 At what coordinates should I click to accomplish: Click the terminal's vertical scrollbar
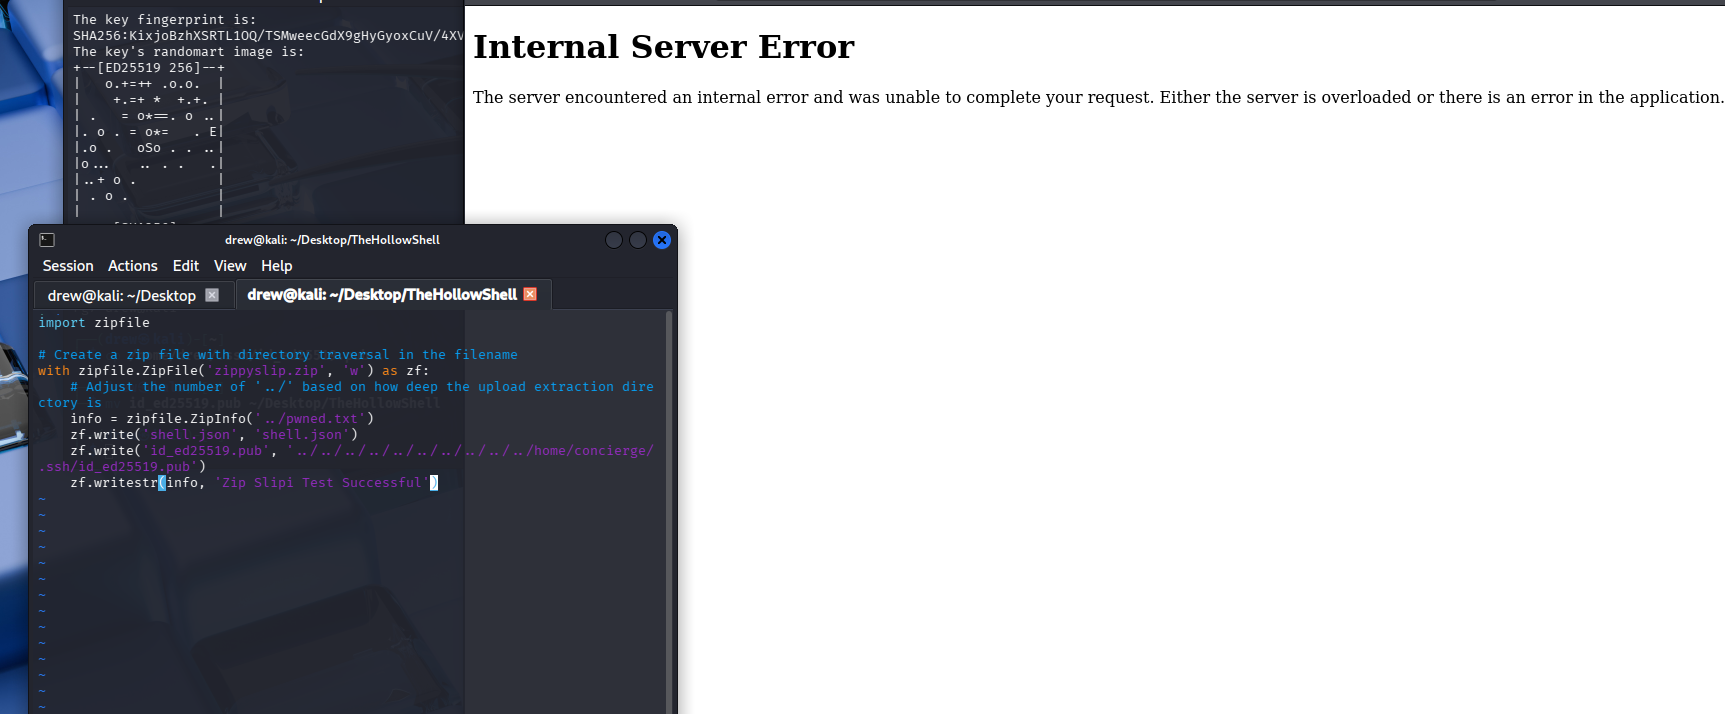click(x=668, y=510)
